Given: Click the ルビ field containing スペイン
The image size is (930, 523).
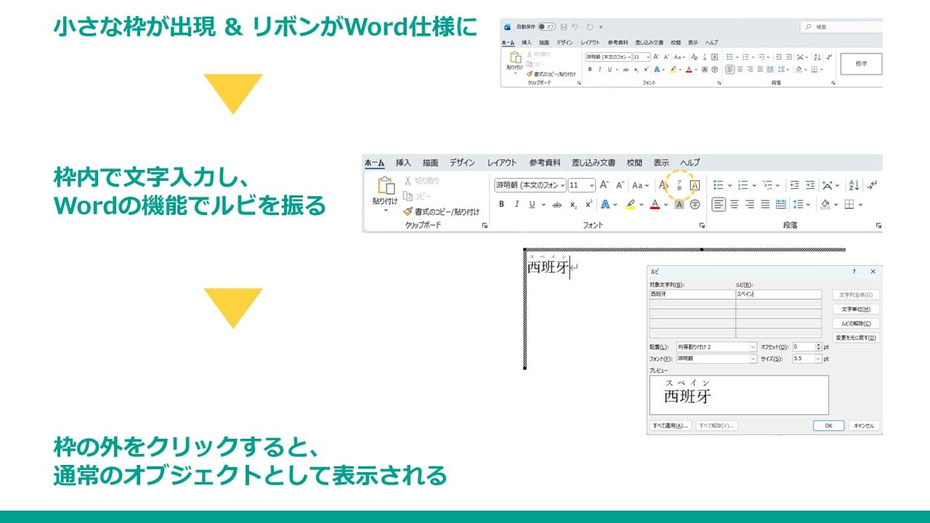Looking at the screenshot, I should click(x=778, y=294).
